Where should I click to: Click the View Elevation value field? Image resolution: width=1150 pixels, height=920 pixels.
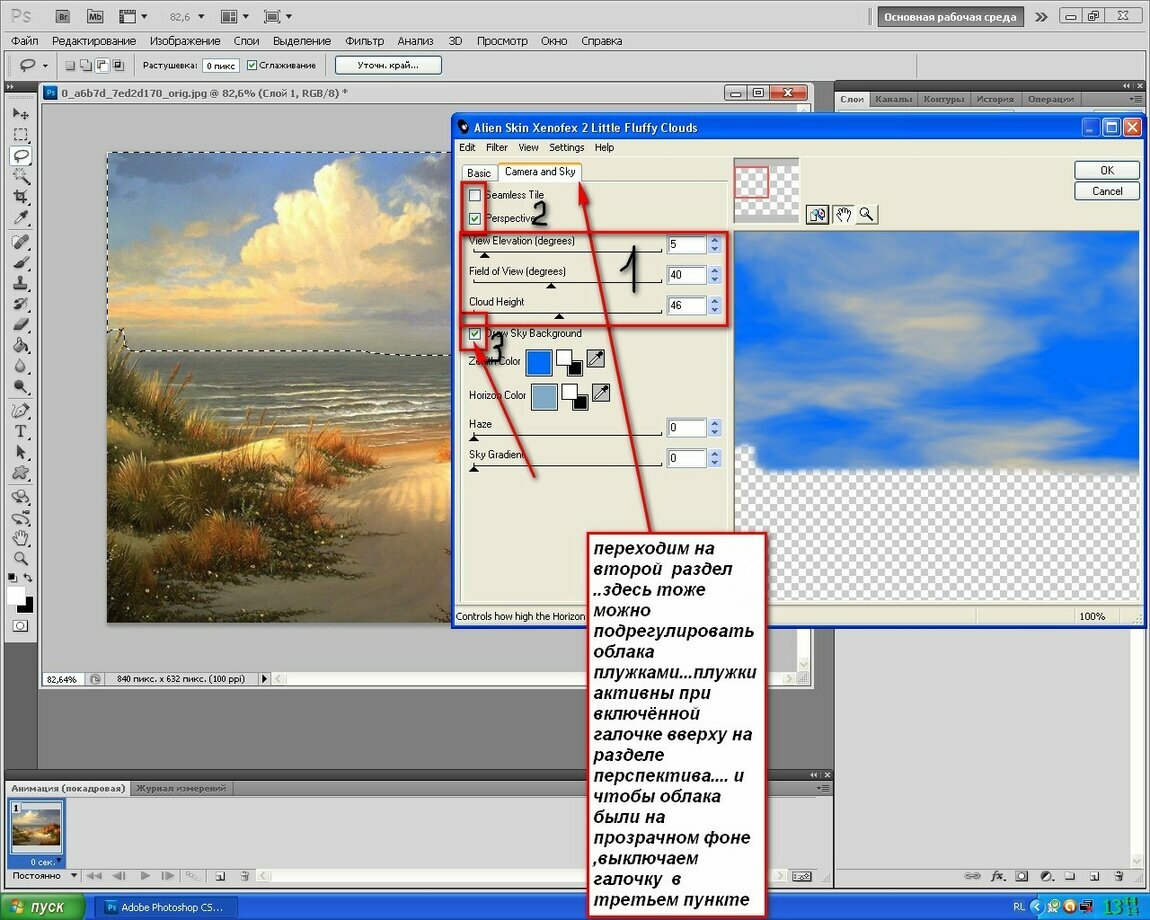pos(686,244)
